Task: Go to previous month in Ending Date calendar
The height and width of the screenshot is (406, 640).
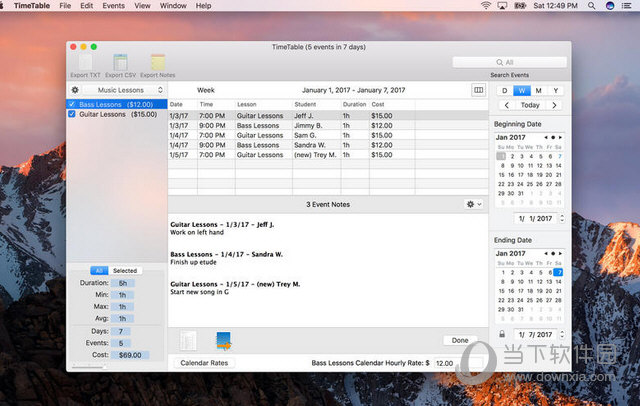Action: tap(546, 253)
